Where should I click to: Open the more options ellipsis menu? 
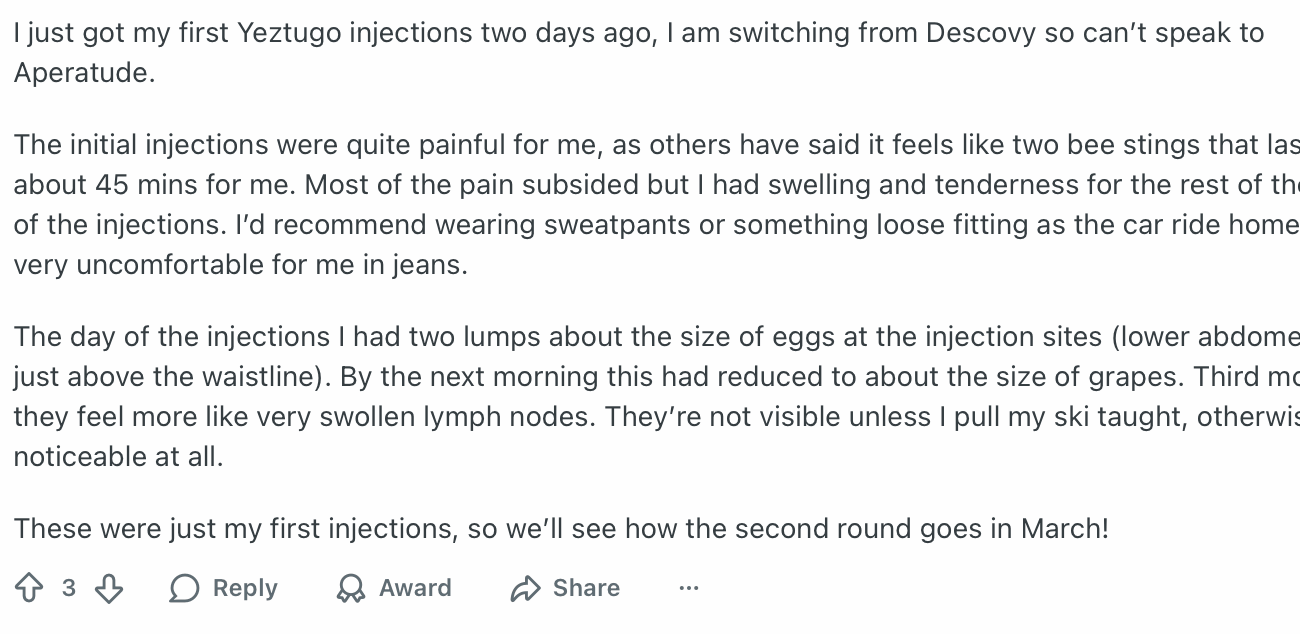(x=688, y=588)
